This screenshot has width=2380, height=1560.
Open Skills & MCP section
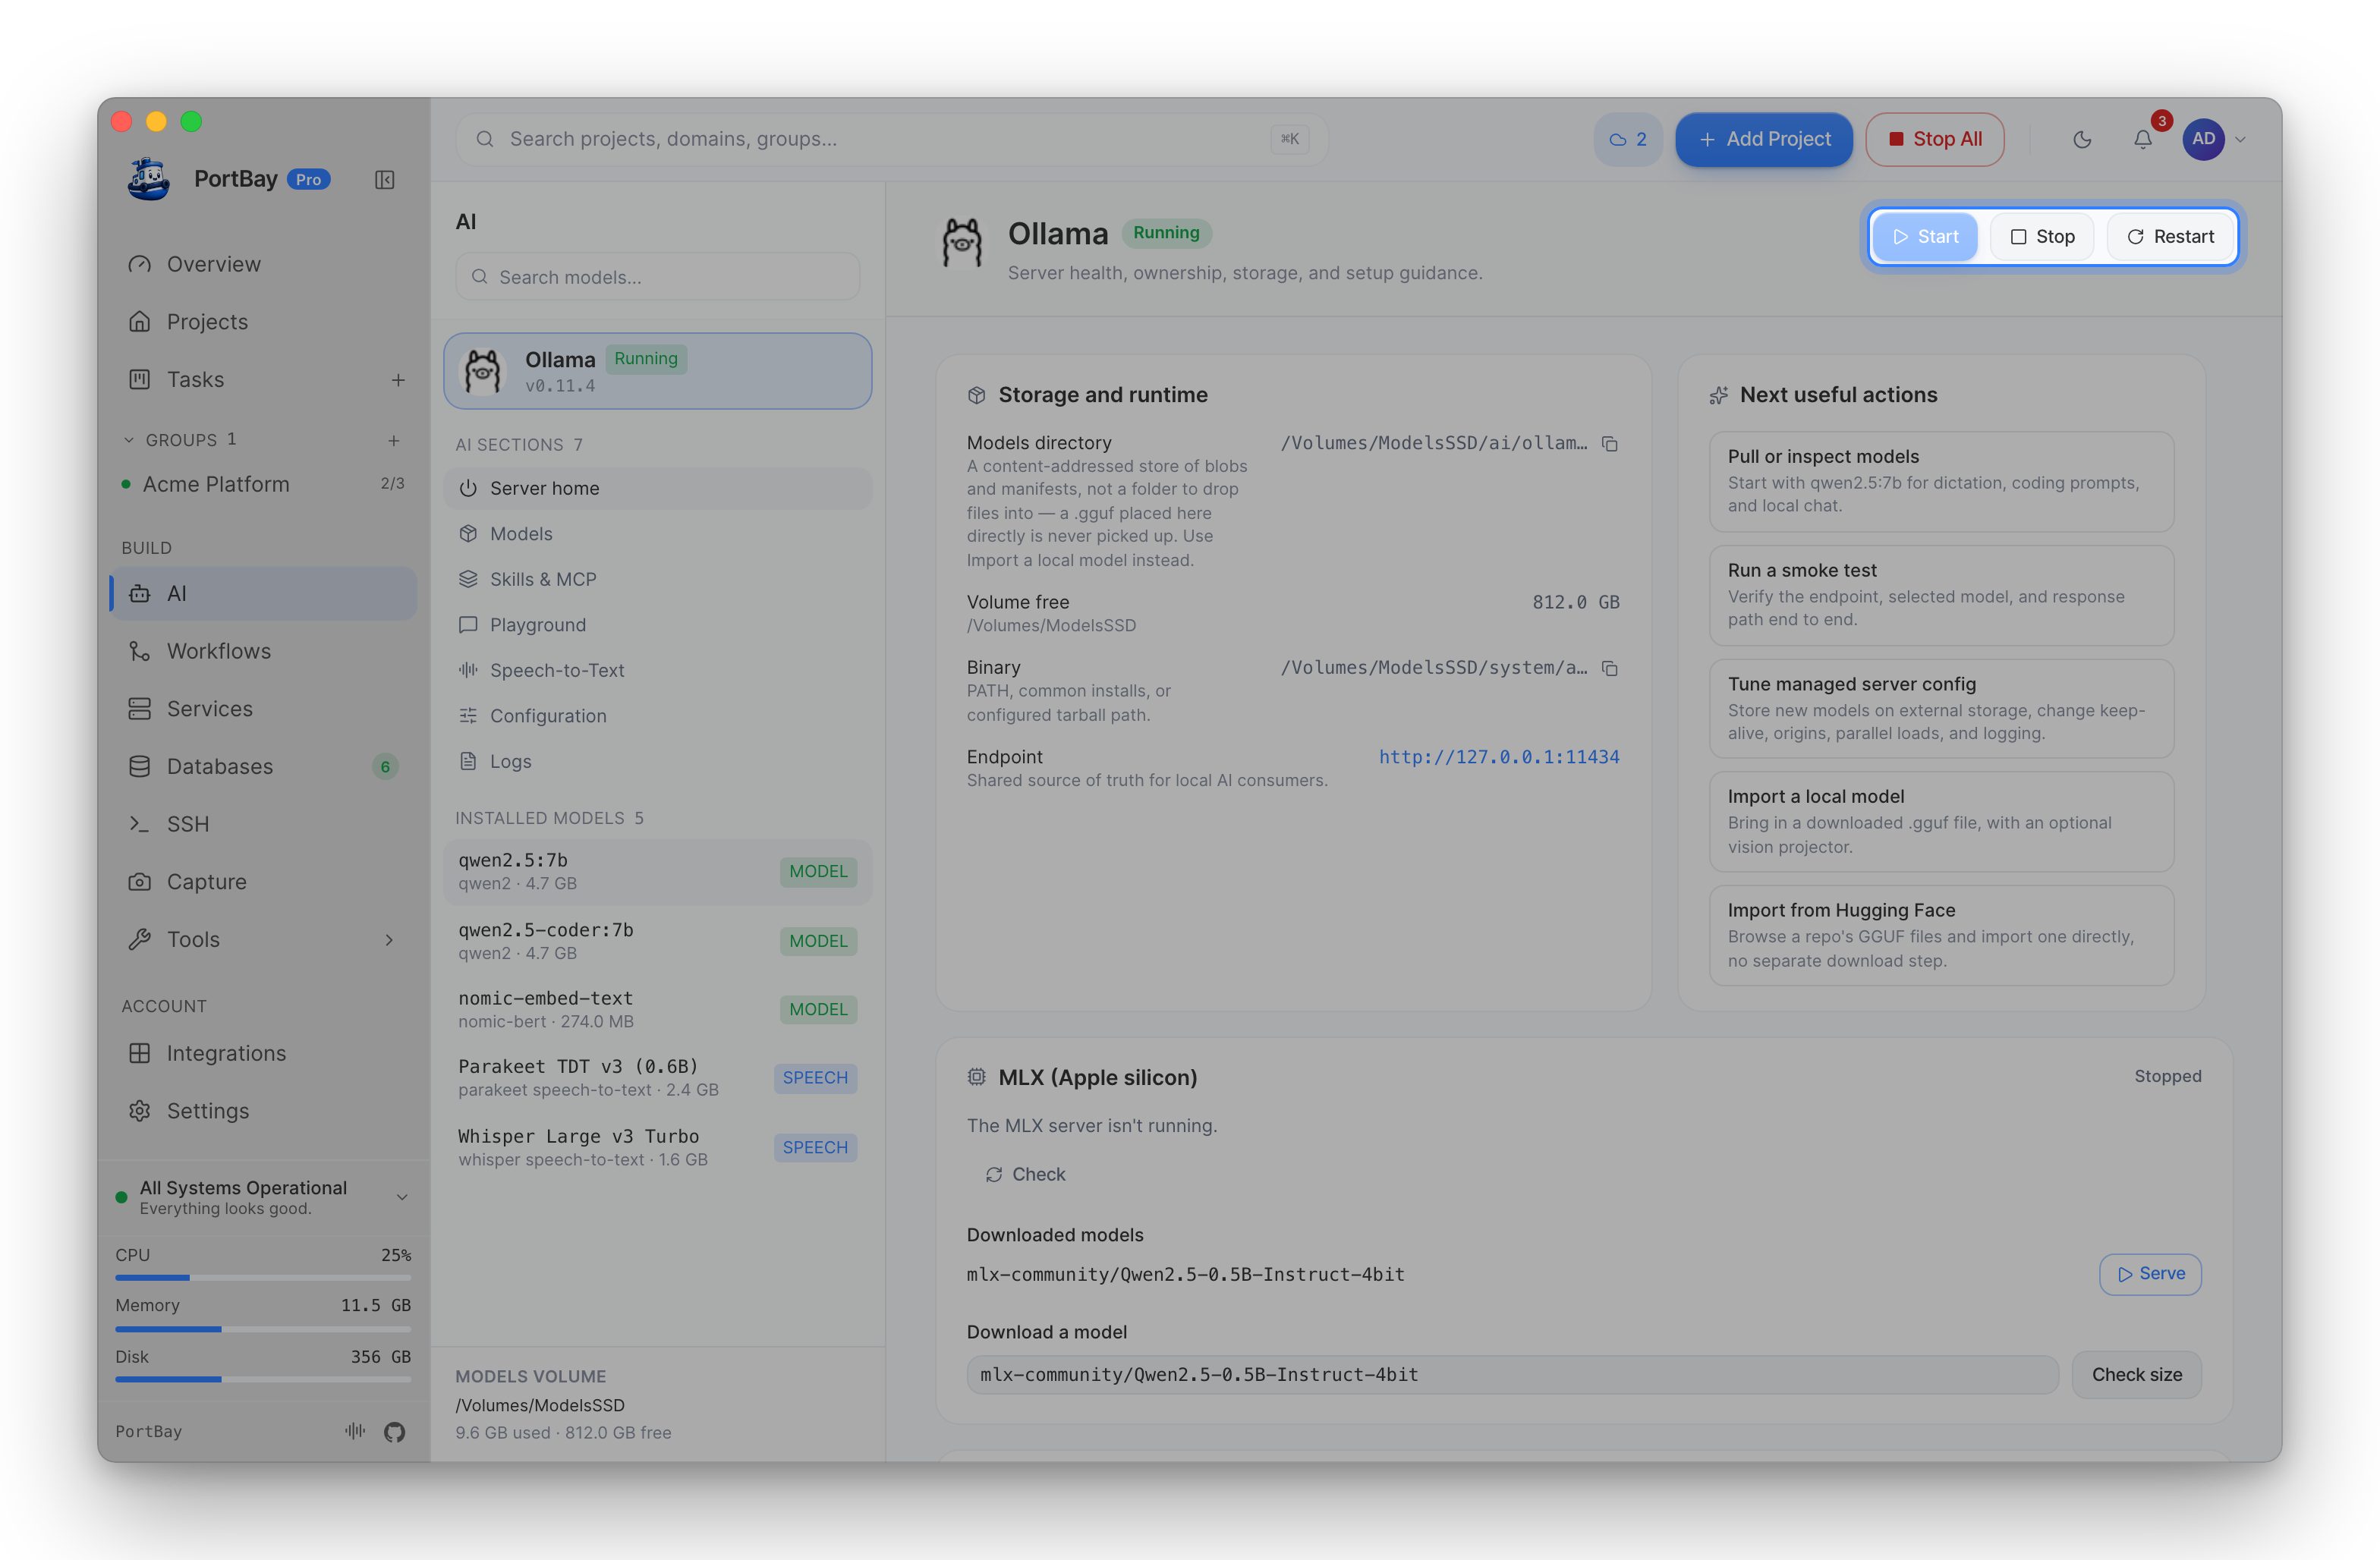tap(657, 579)
